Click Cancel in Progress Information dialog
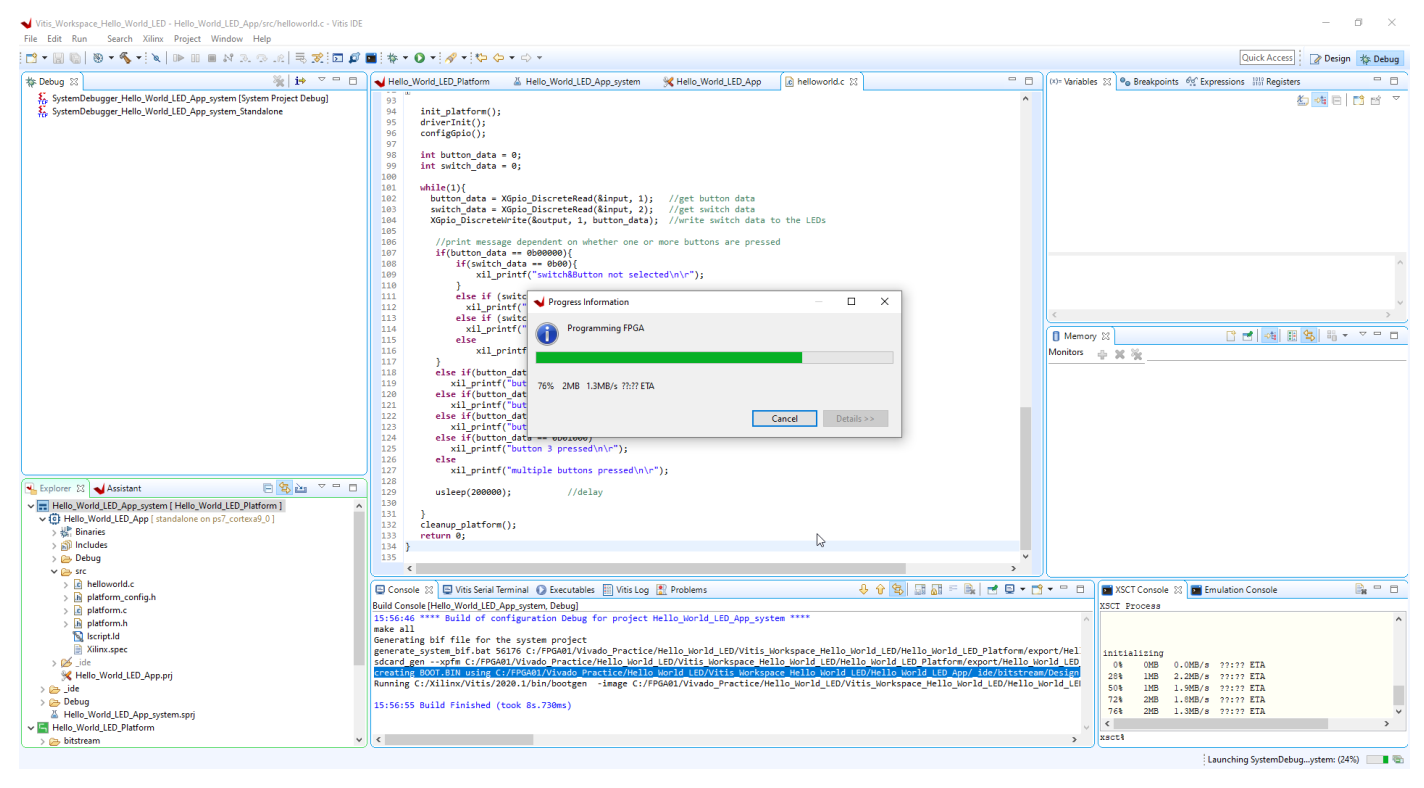This screenshot has width=1424, height=788. click(x=784, y=418)
